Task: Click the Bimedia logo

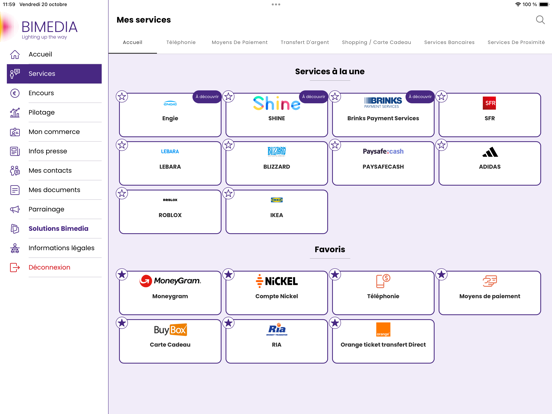Action: click(x=49, y=29)
